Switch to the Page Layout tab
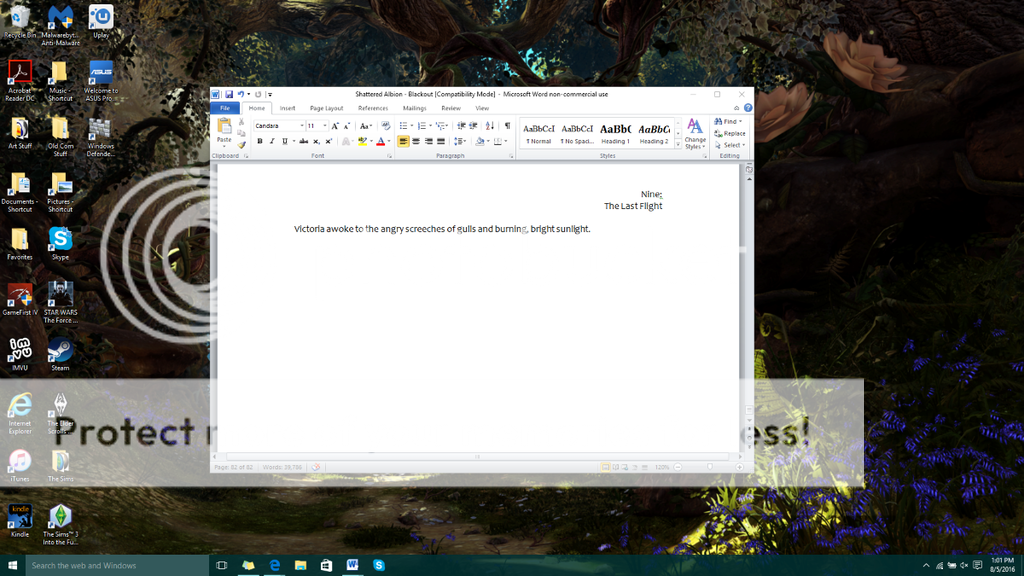 326,108
